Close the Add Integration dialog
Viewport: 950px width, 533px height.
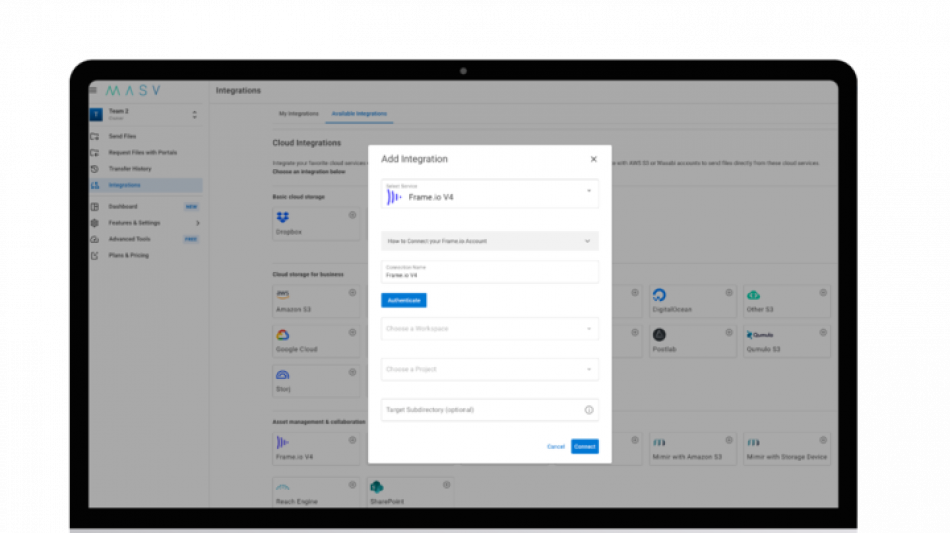click(x=593, y=159)
